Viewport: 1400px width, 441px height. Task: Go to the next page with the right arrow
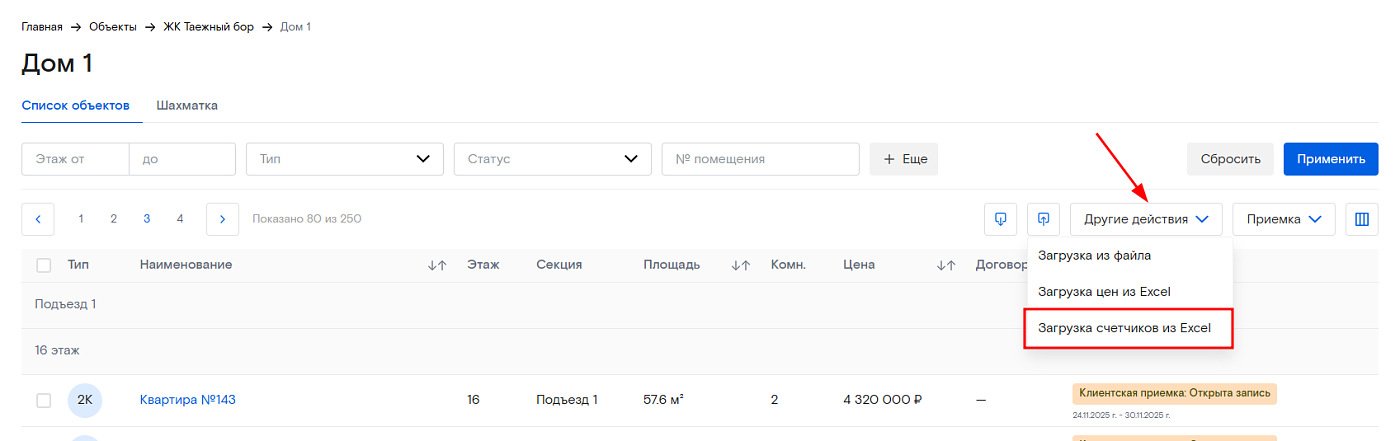(x=222, y=219)
